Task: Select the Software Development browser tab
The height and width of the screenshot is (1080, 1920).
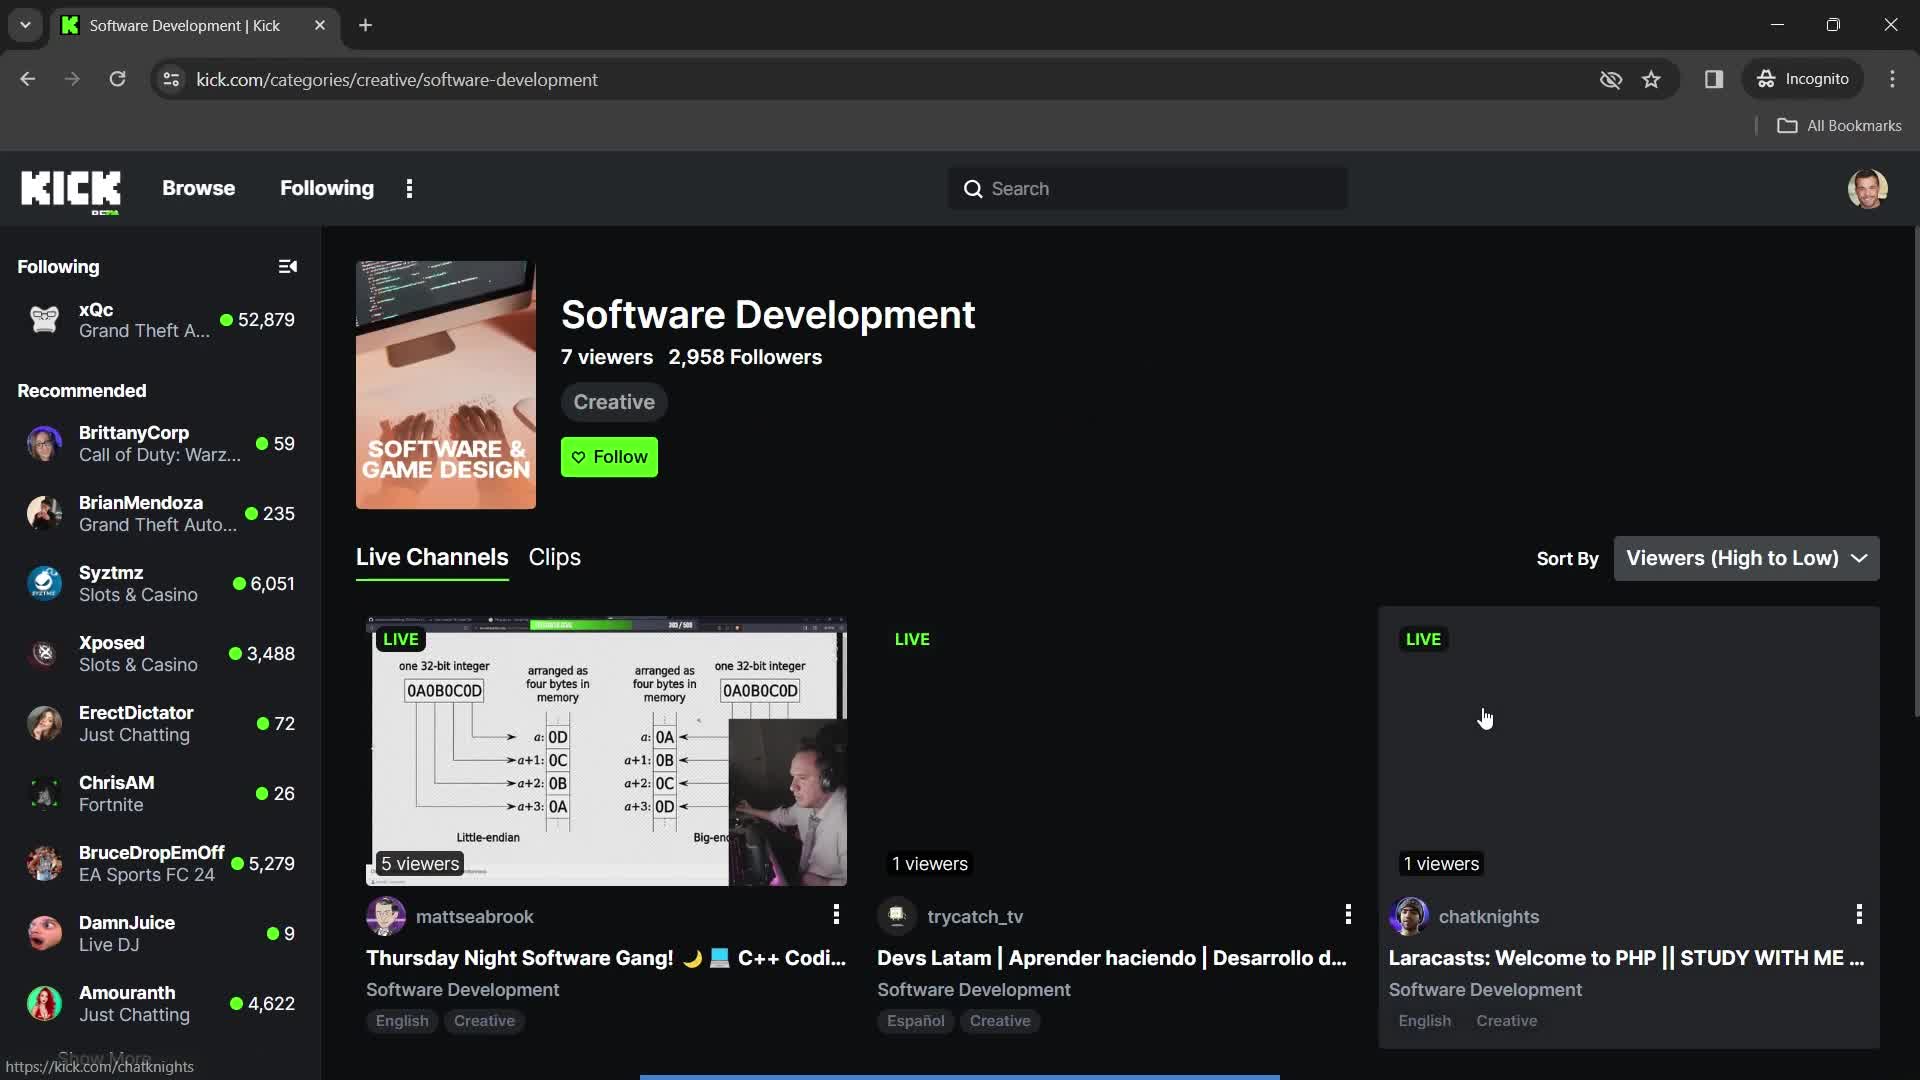Action: click(195, 26)
